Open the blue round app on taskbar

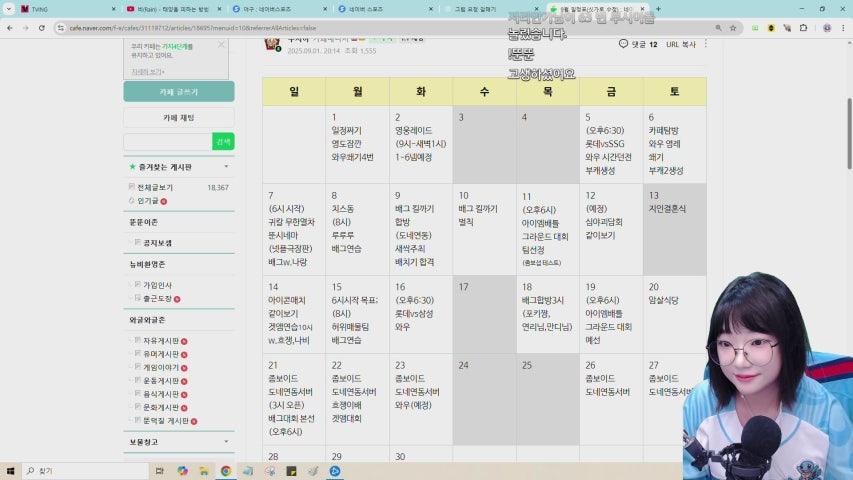click(x=335, y=471)
